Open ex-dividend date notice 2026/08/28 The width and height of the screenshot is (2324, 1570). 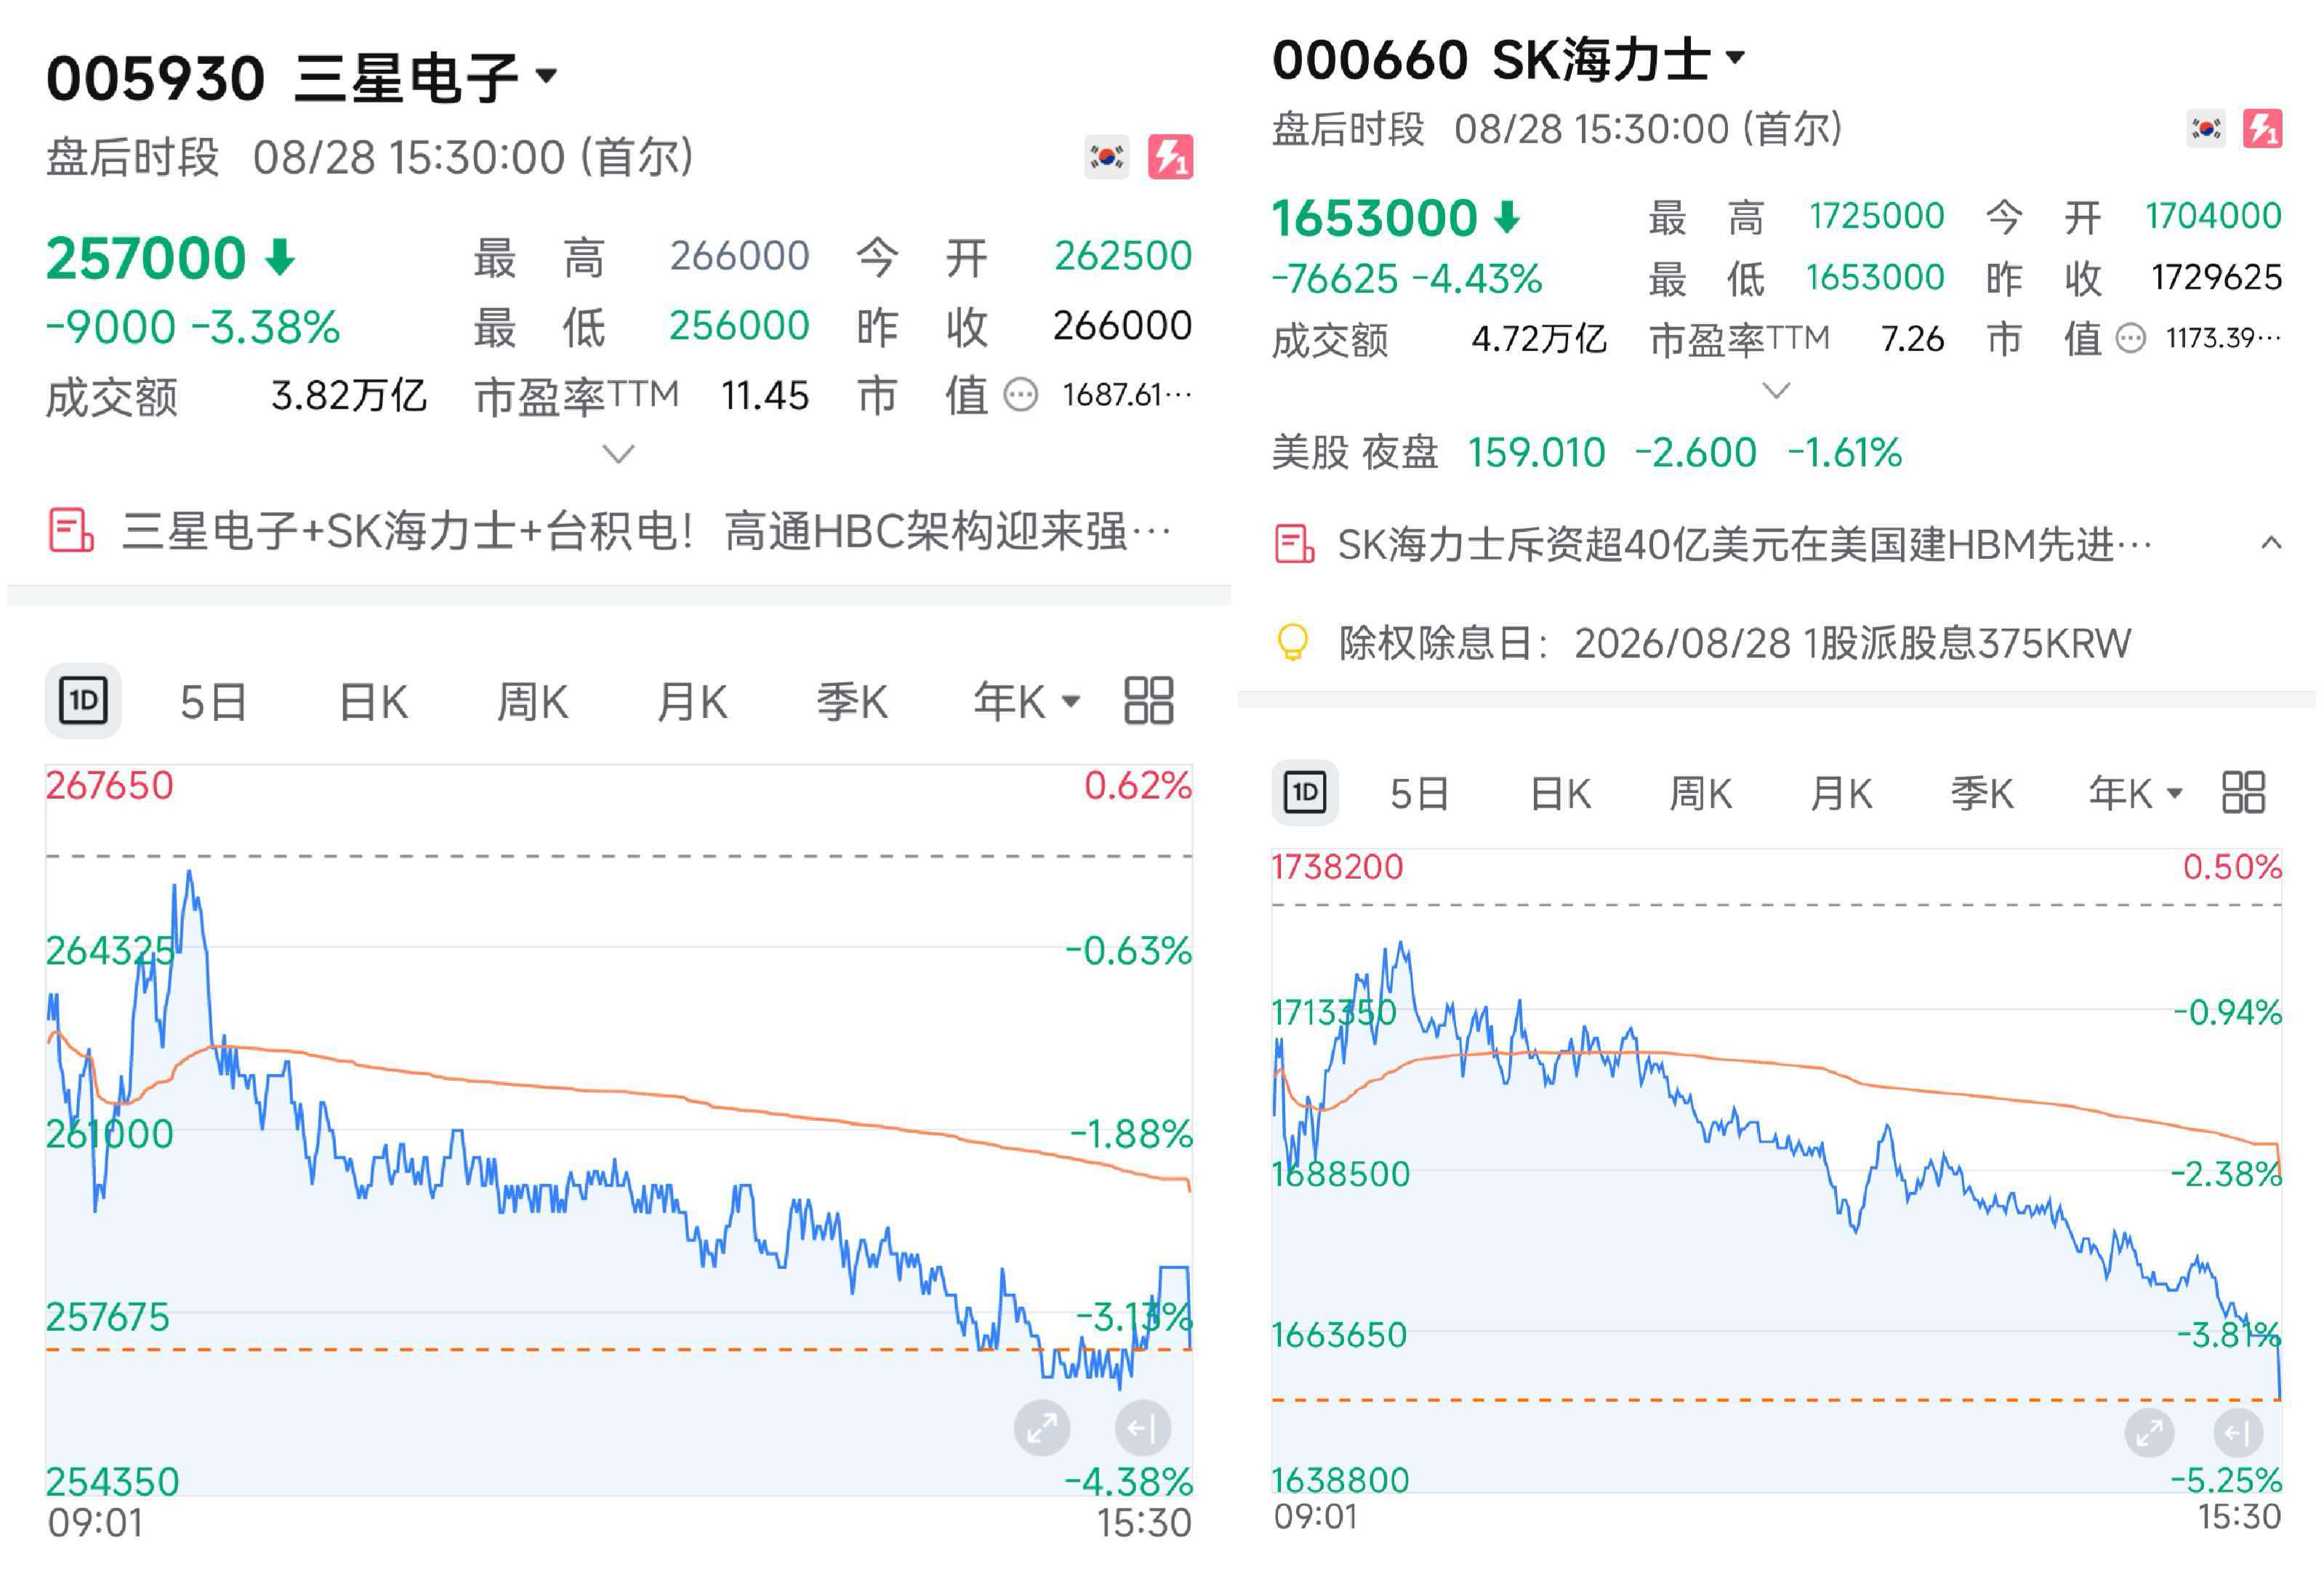1735,643
